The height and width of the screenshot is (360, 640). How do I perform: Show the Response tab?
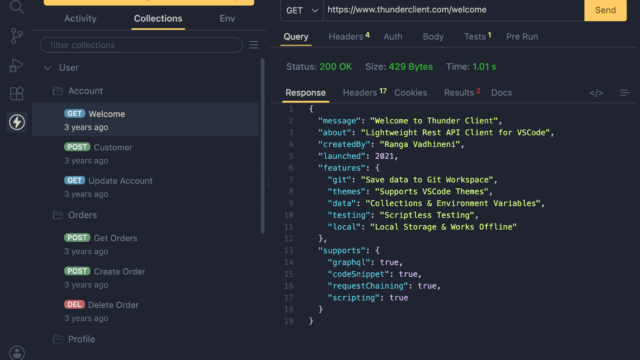click(305, 93)
